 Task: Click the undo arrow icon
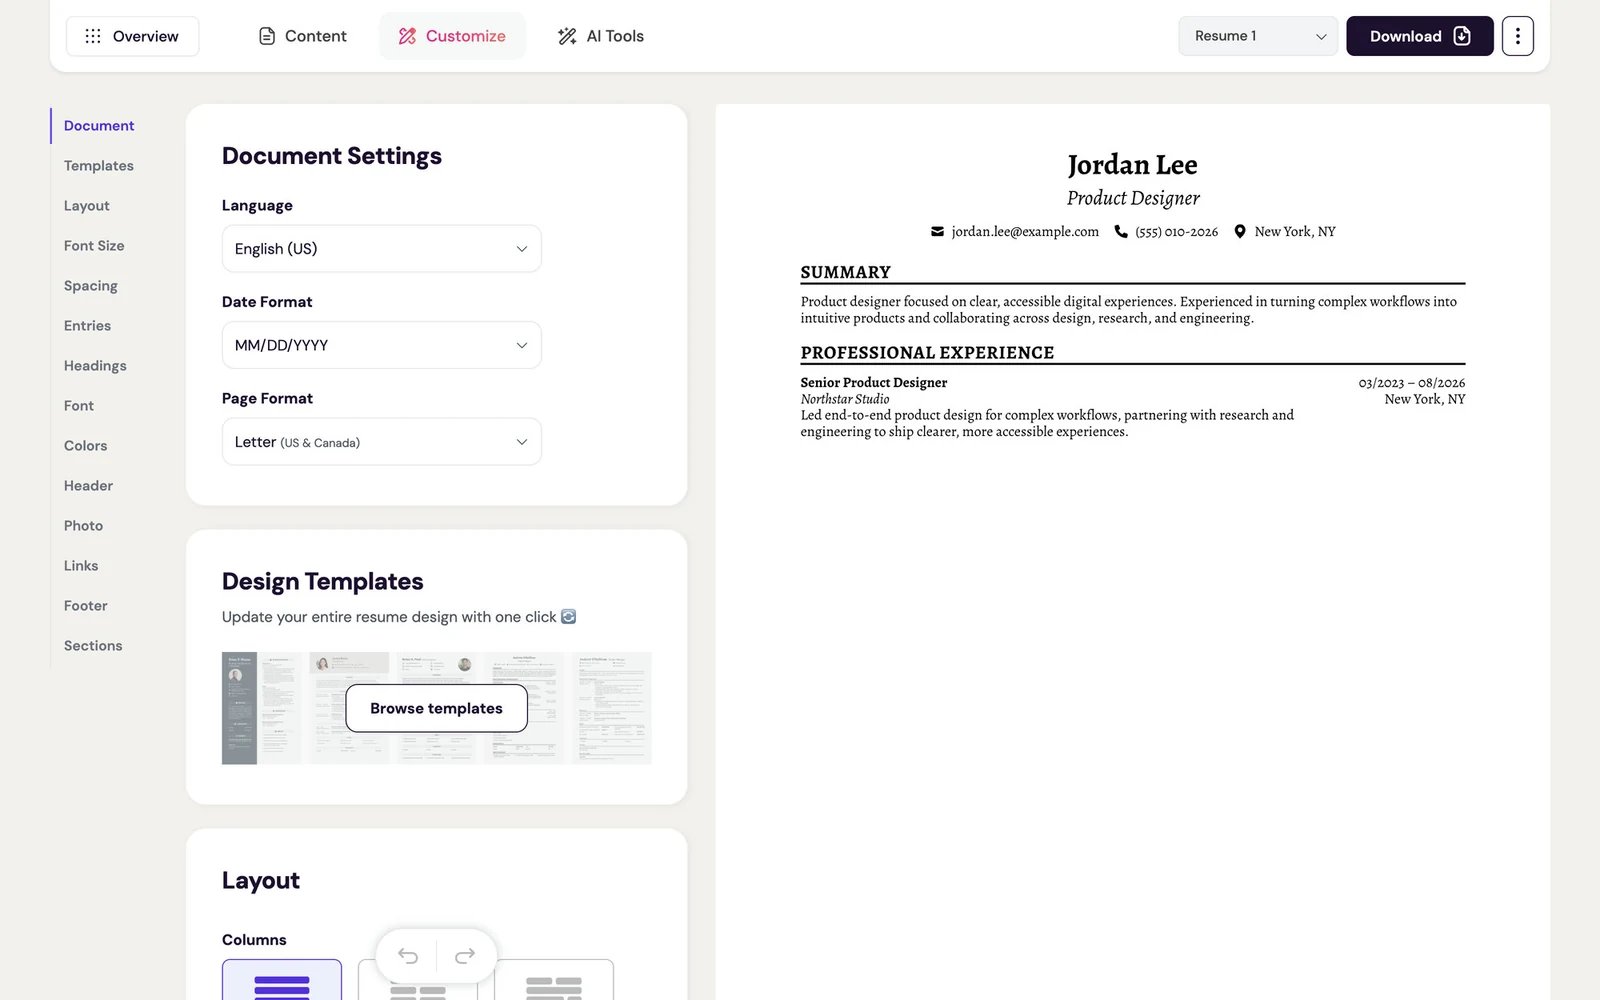click(x=408, y=956)
